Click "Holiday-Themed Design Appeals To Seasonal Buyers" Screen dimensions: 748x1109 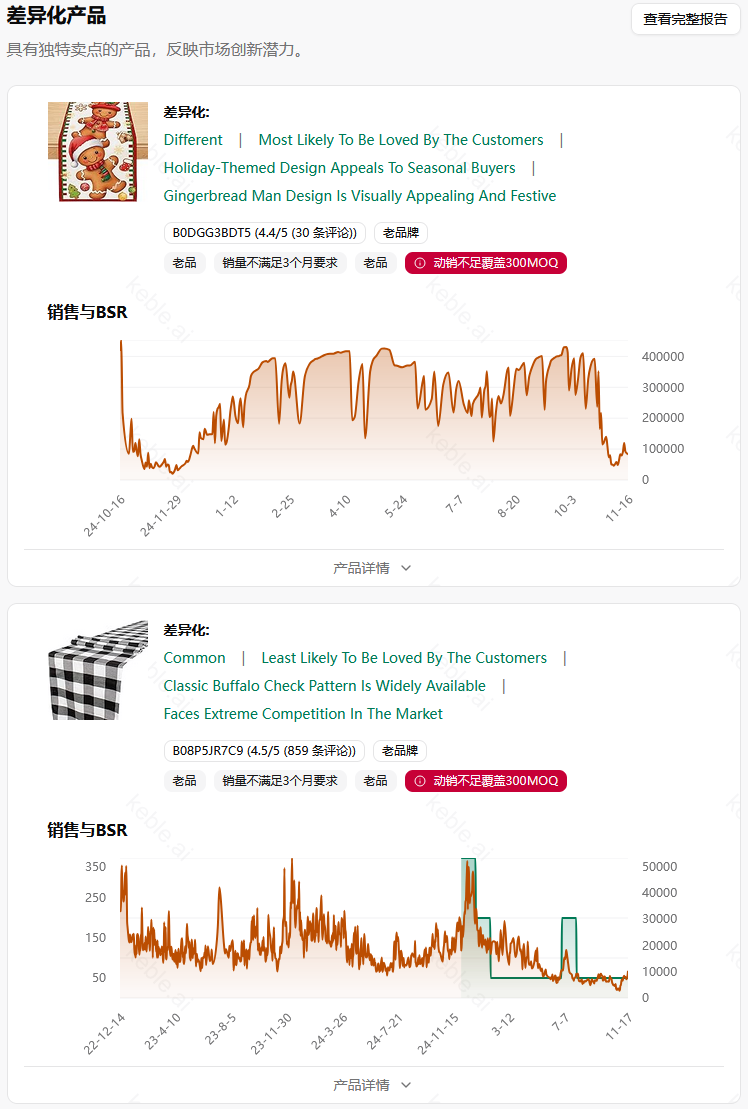(339, 168)
